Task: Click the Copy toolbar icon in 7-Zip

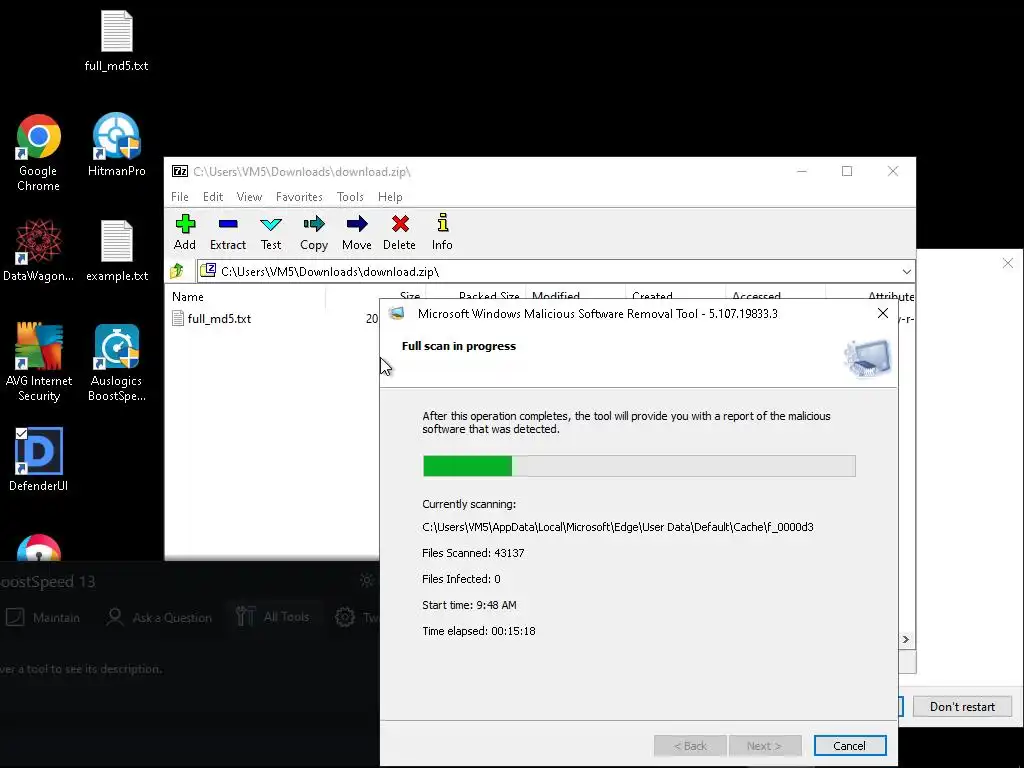Action: [x=313, y=232]
